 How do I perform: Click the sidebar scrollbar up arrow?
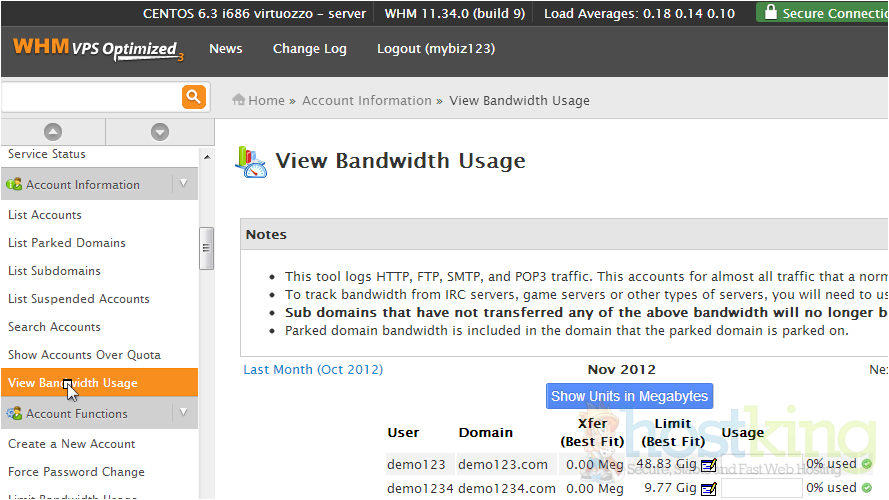click(207, 158)
